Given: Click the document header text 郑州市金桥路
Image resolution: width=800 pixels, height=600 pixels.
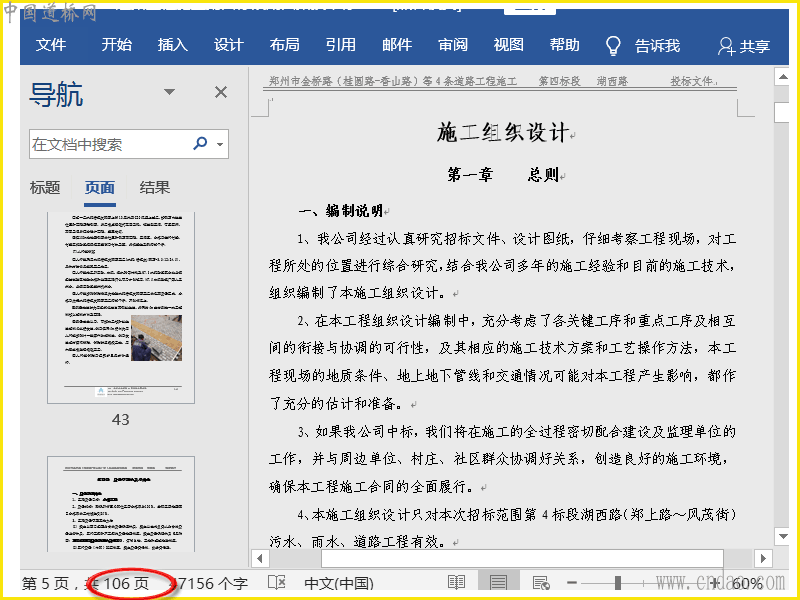Looking at the screenshot, I should (x=393, y=81).
